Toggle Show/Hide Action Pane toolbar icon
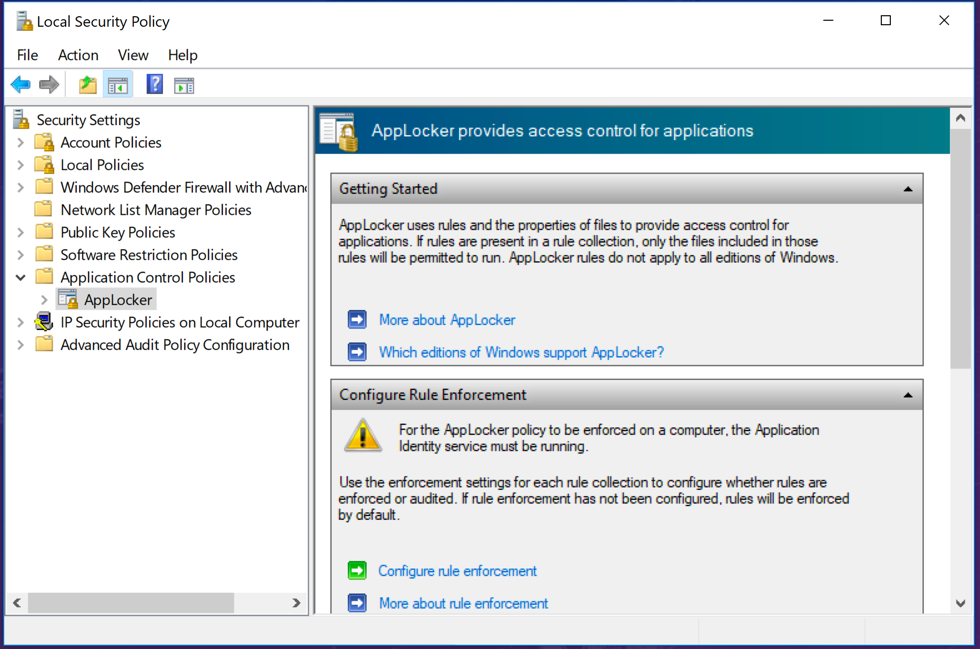The image size is (980, 649). [x=184, y=85]
